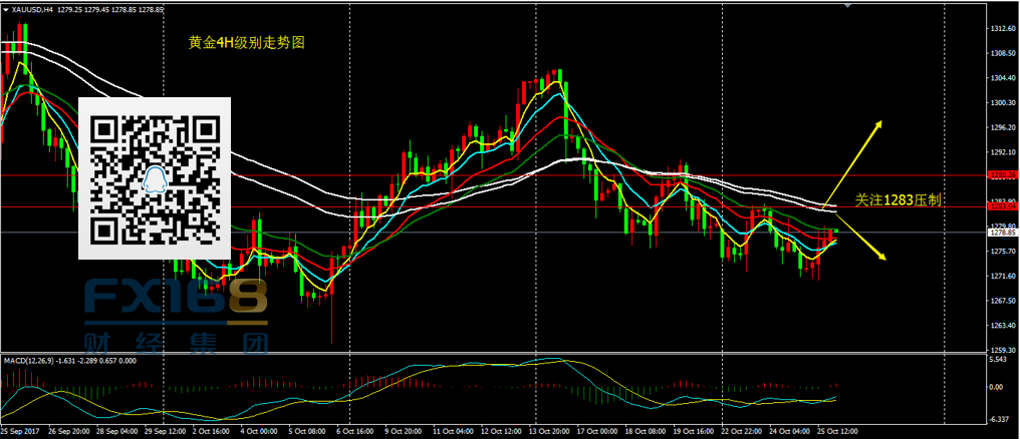Click the FX168 logo watermark

pos(176,302)
